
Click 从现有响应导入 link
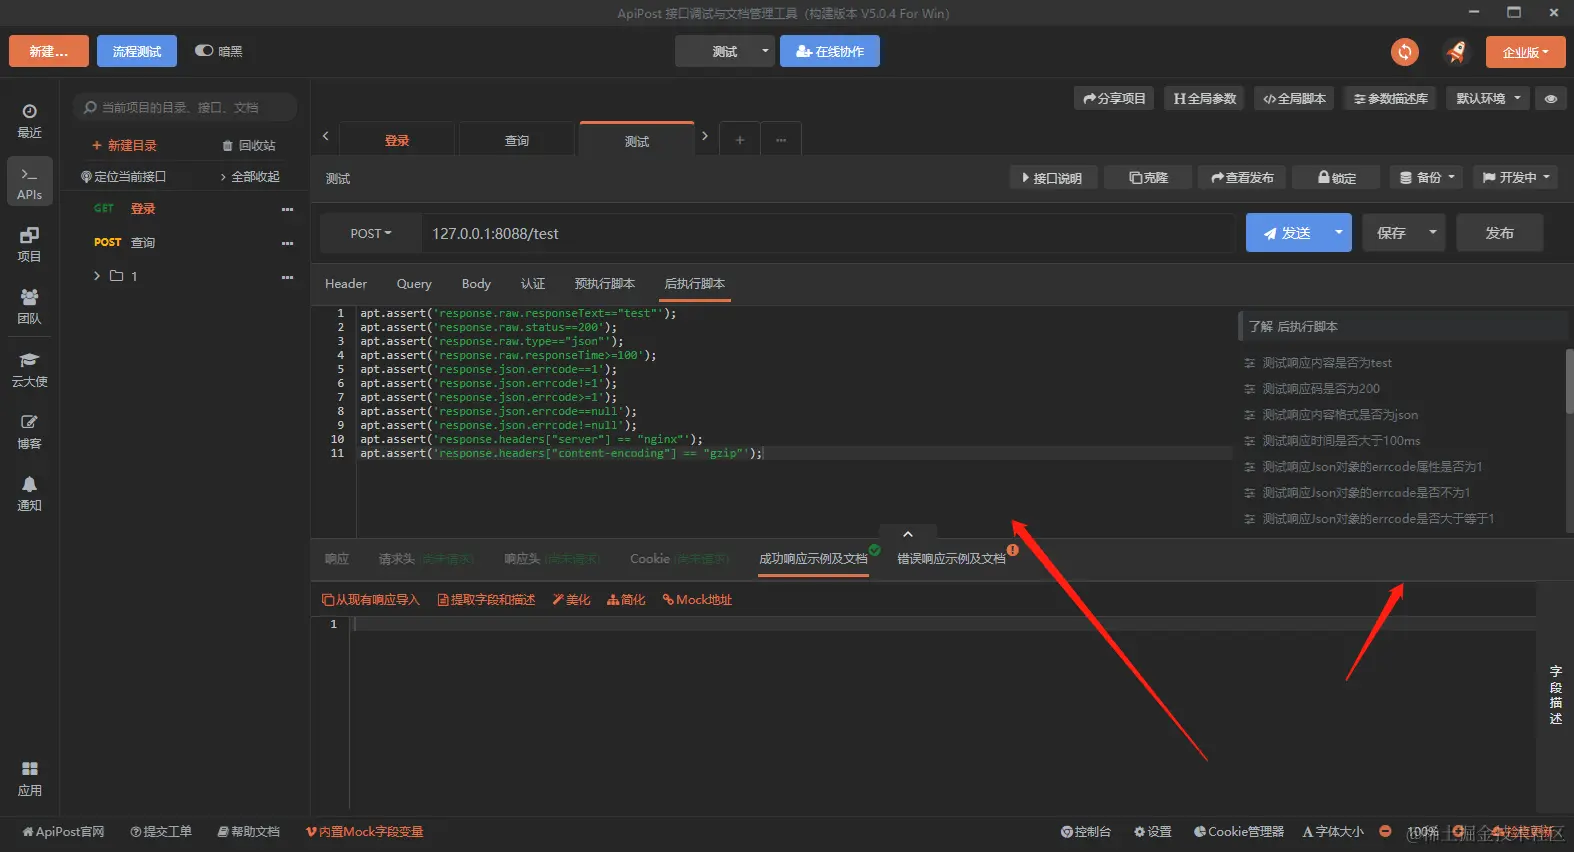click(x=371, y=600)
